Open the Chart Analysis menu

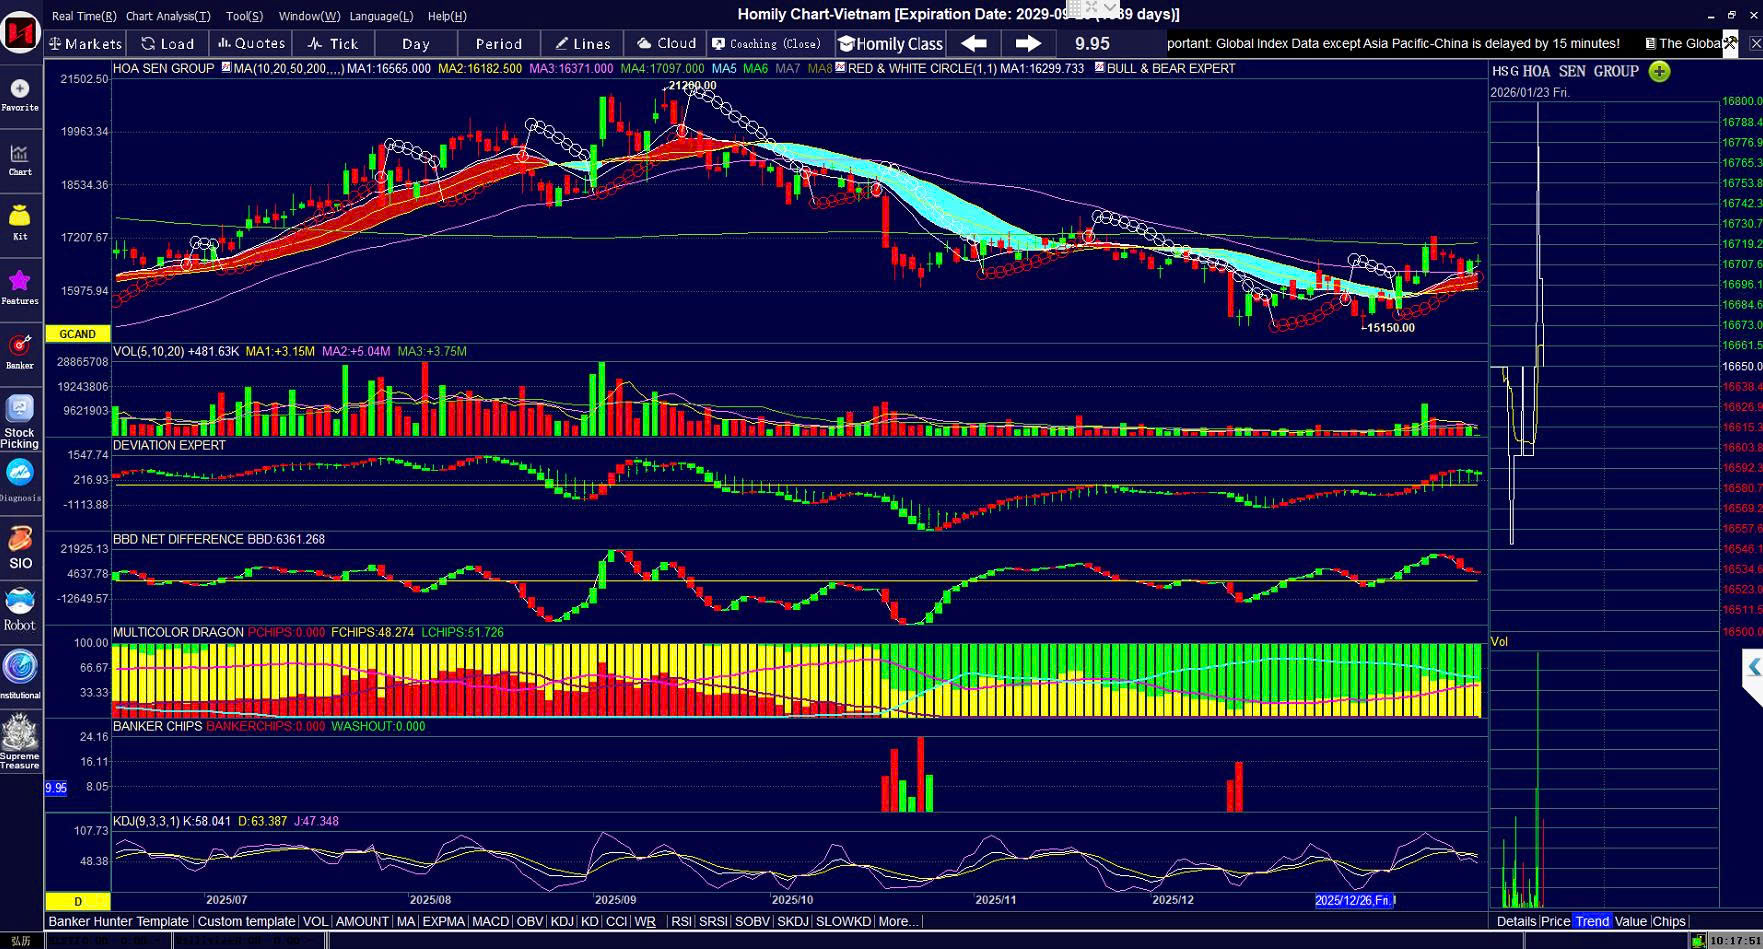[167, 16]
